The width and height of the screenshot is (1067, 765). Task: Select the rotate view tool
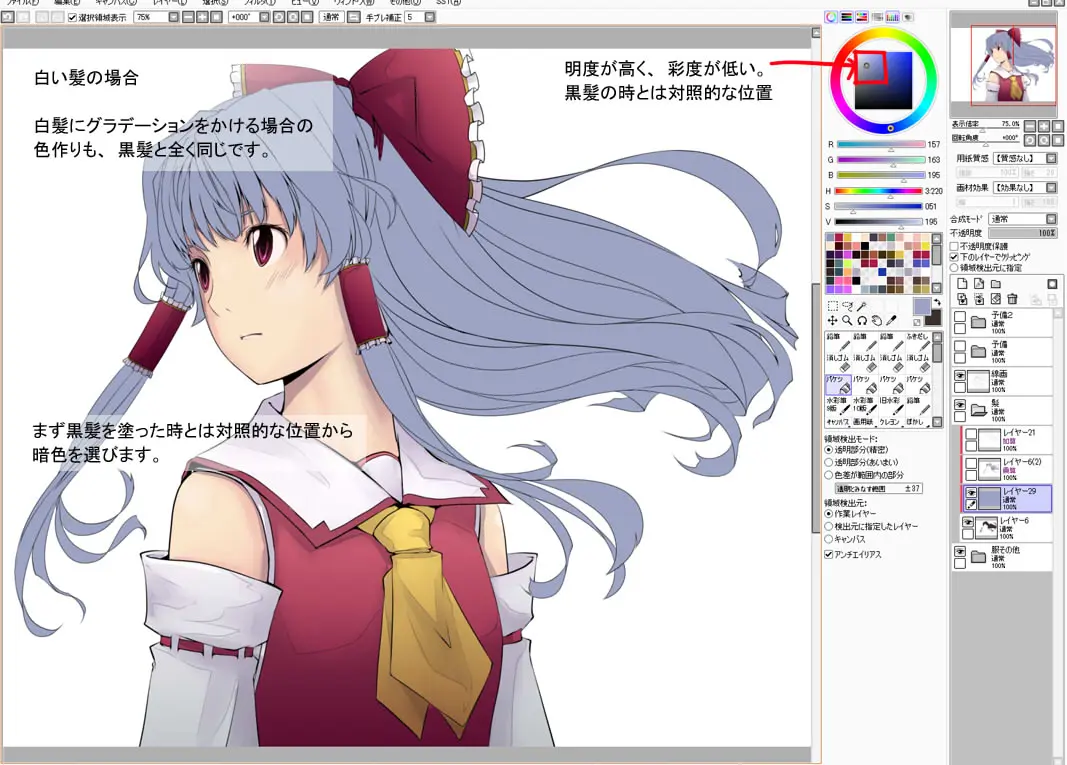pyautogui.click(x=861, y=321)
